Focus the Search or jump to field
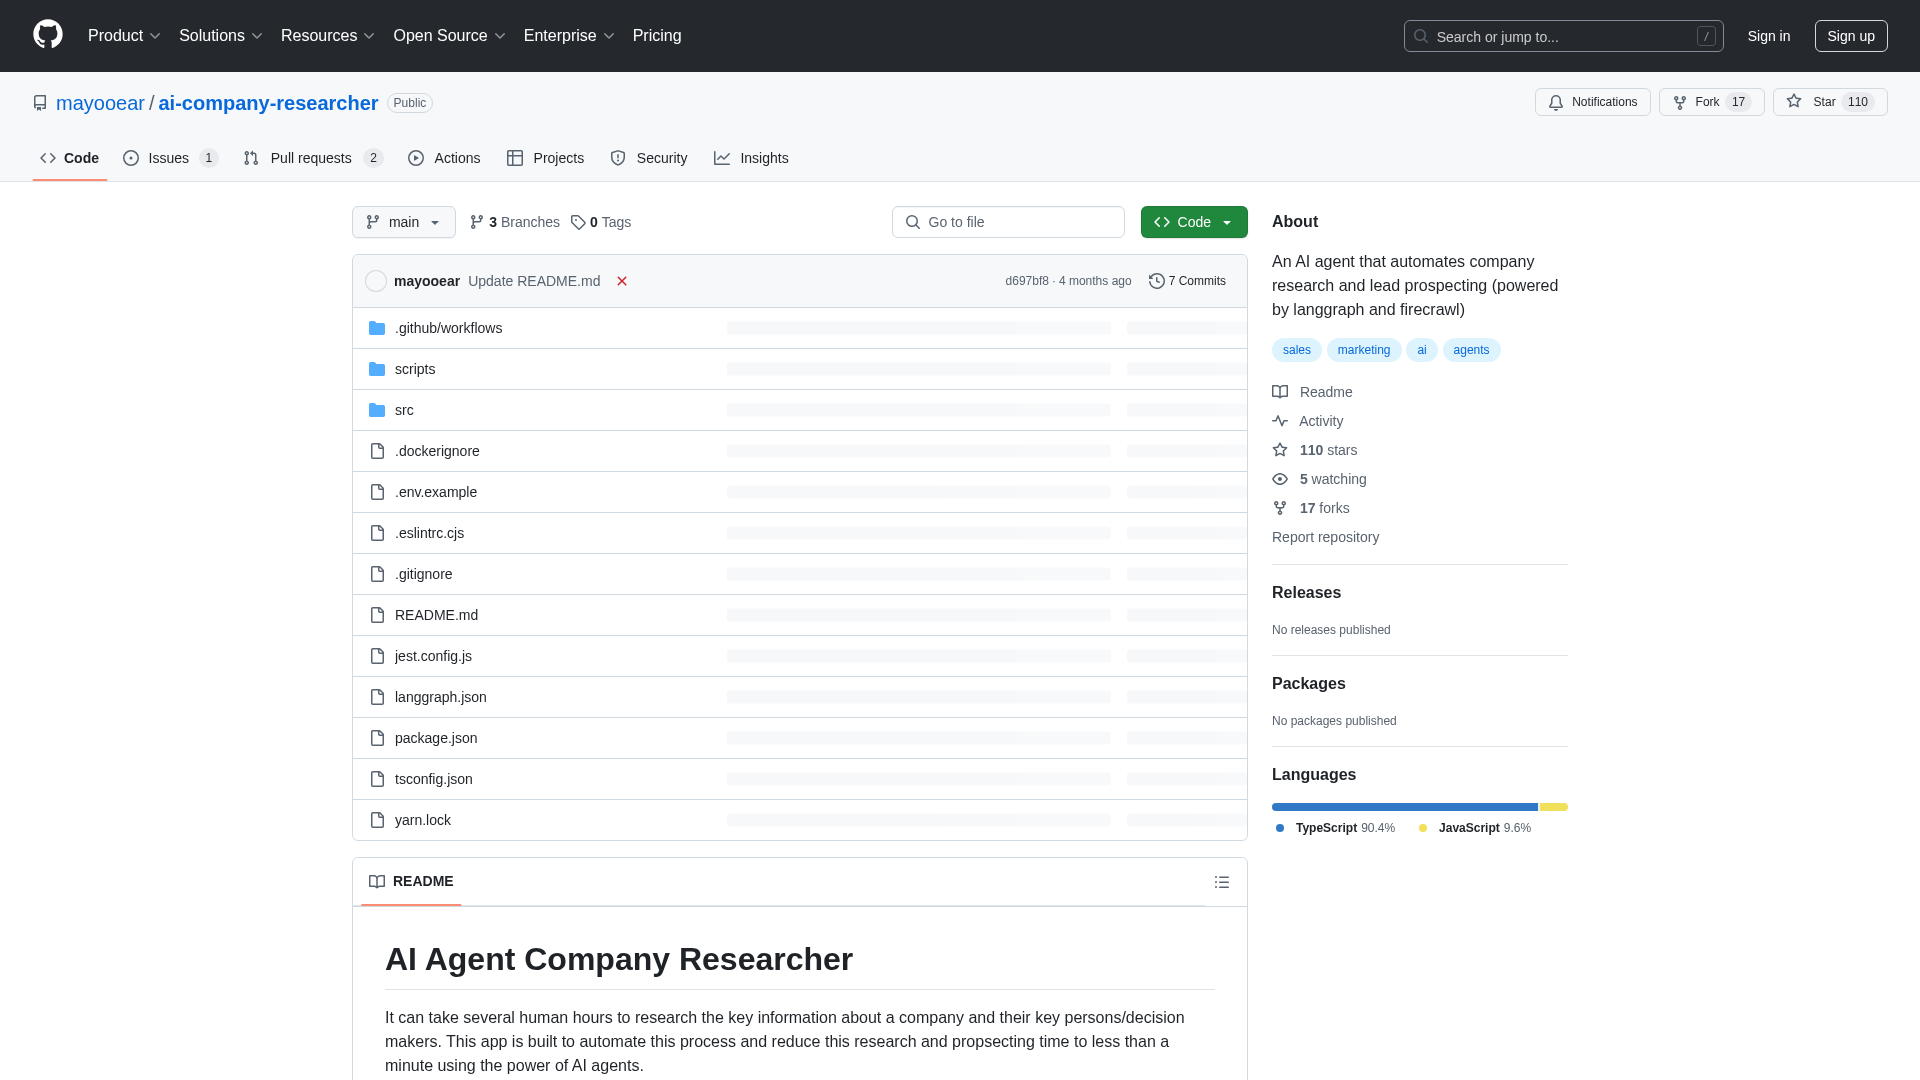The image size is (1920, 1080). pos(1563,36)
